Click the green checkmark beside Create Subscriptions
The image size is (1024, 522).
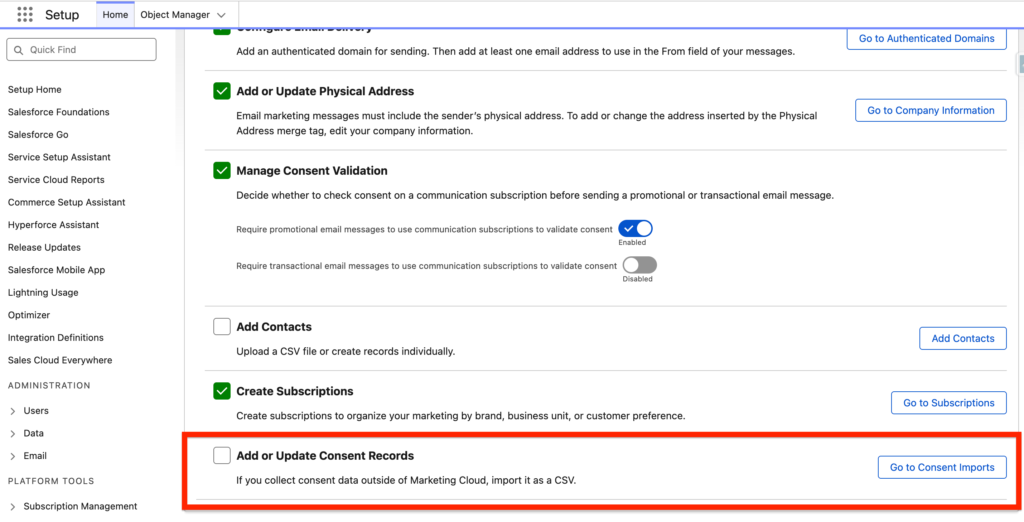pyautogui.click(x=222, y=391)
